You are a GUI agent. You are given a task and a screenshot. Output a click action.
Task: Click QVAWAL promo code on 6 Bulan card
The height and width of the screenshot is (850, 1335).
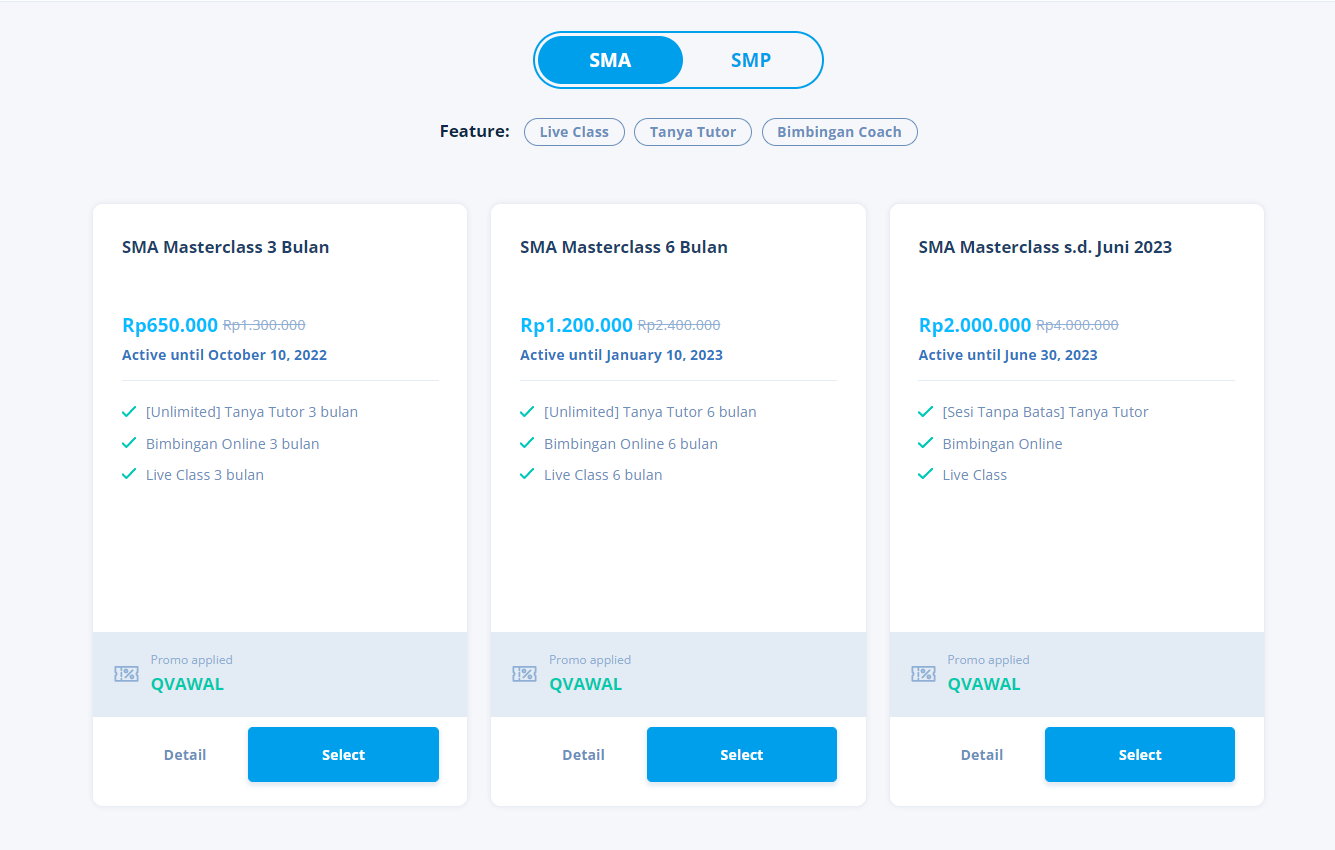586,684
